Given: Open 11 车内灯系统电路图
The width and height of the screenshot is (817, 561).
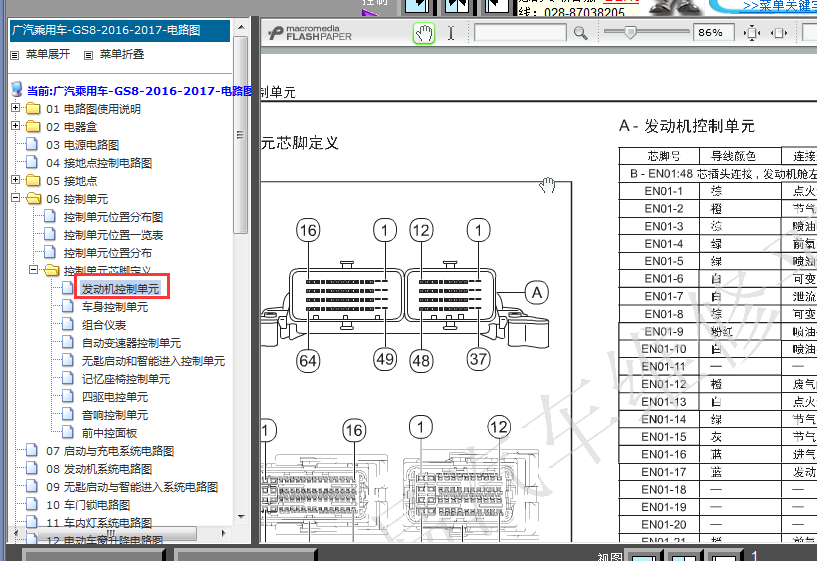Looking at the screenshot, I should (99, 523).
